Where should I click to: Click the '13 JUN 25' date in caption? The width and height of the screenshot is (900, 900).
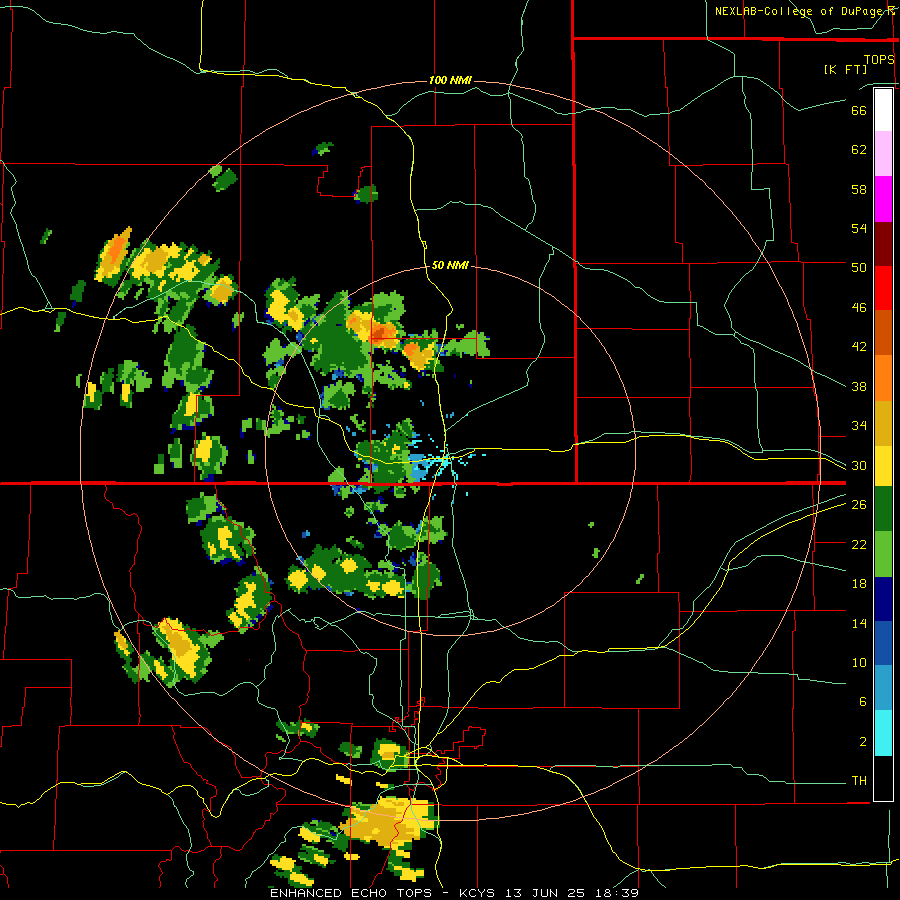click(x=545, y=893)
